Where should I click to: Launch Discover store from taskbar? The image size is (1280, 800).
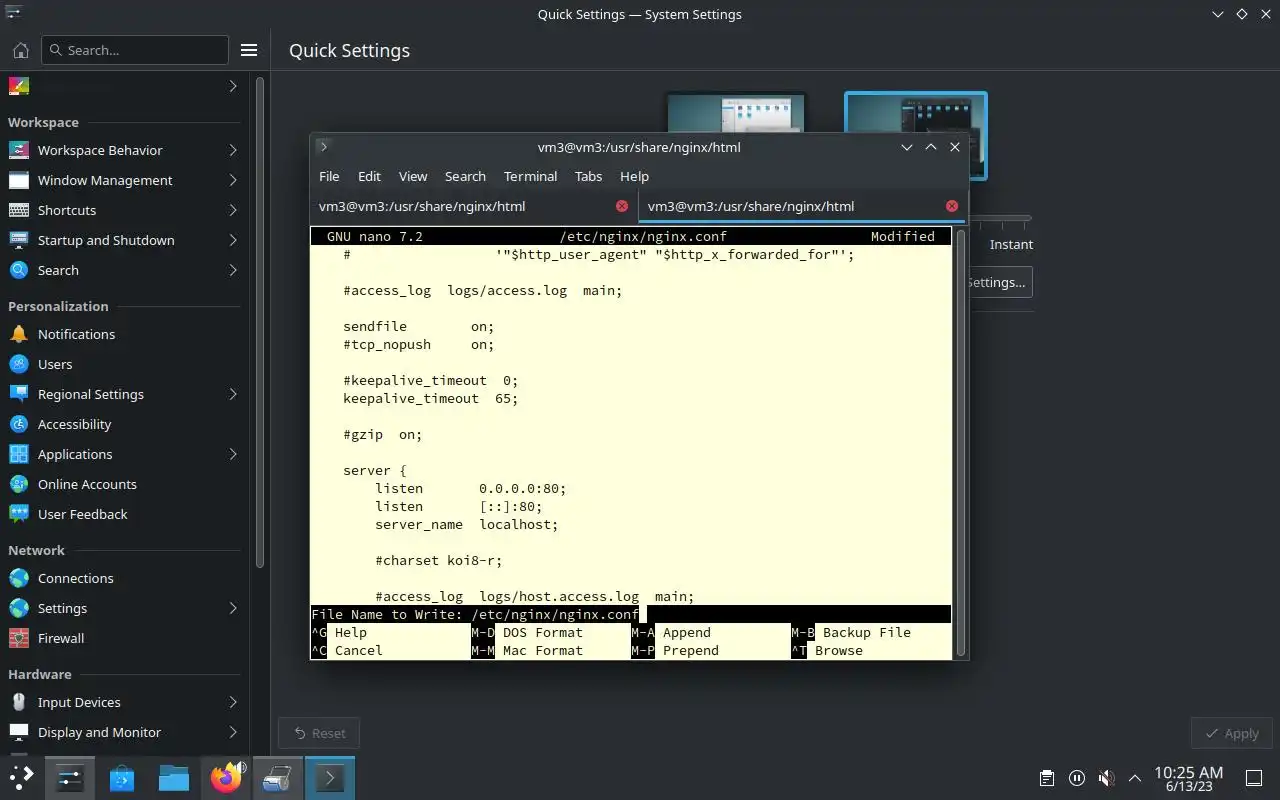(x=122, y=777)
